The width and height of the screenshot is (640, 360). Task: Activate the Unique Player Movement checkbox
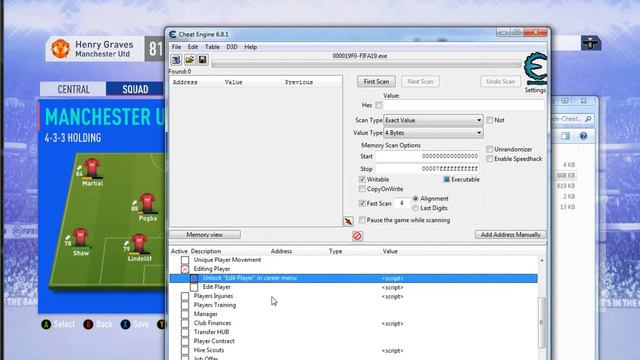click(x=185, y=260)
